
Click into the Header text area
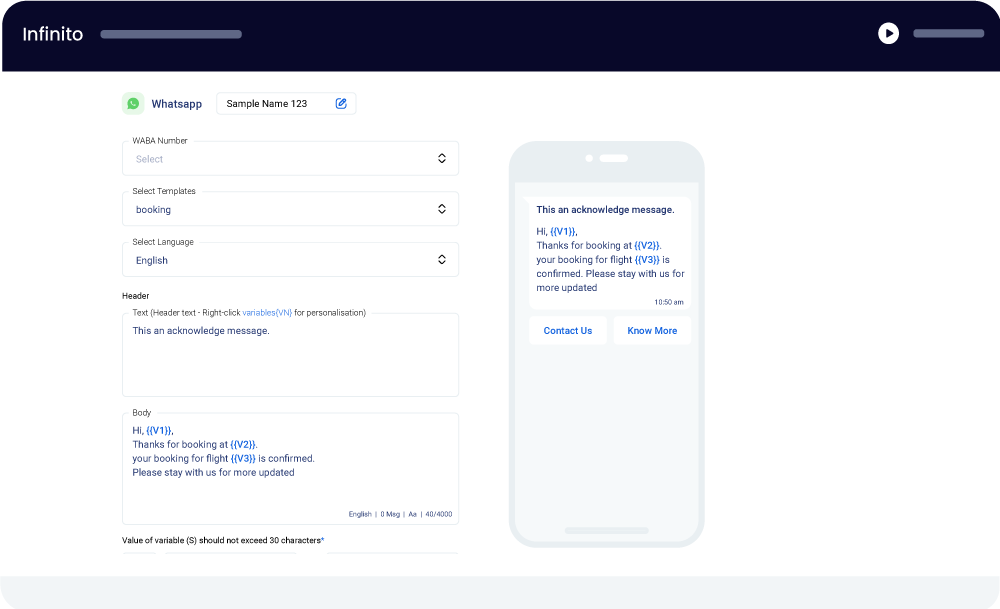(x=290, y=355)
